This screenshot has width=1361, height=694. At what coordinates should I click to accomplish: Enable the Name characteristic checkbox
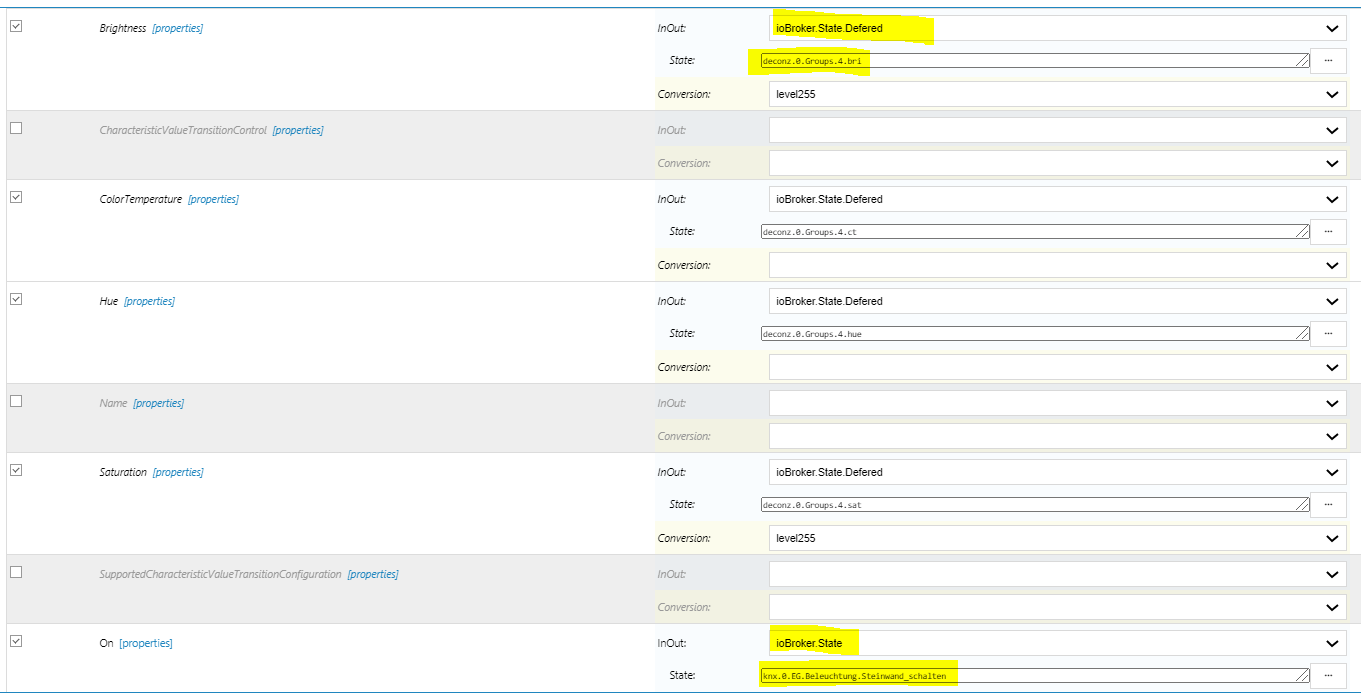[16, 402]
